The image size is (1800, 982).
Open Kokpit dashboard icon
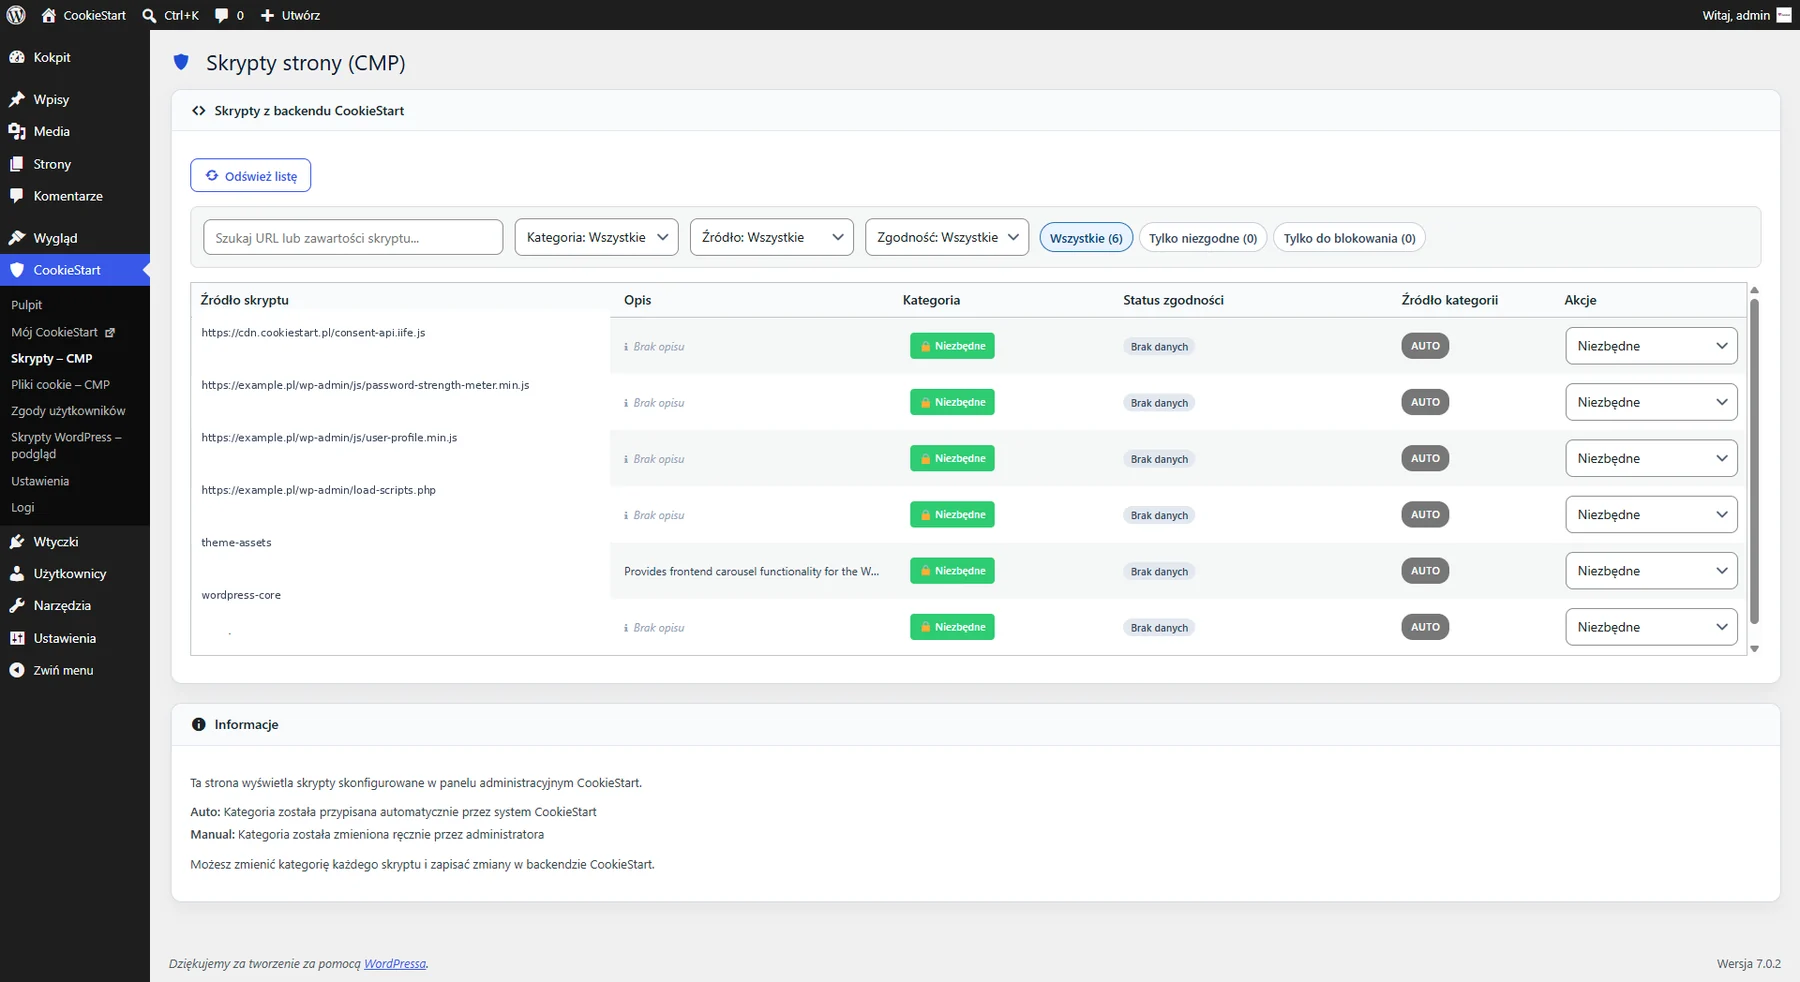point(17,57)
